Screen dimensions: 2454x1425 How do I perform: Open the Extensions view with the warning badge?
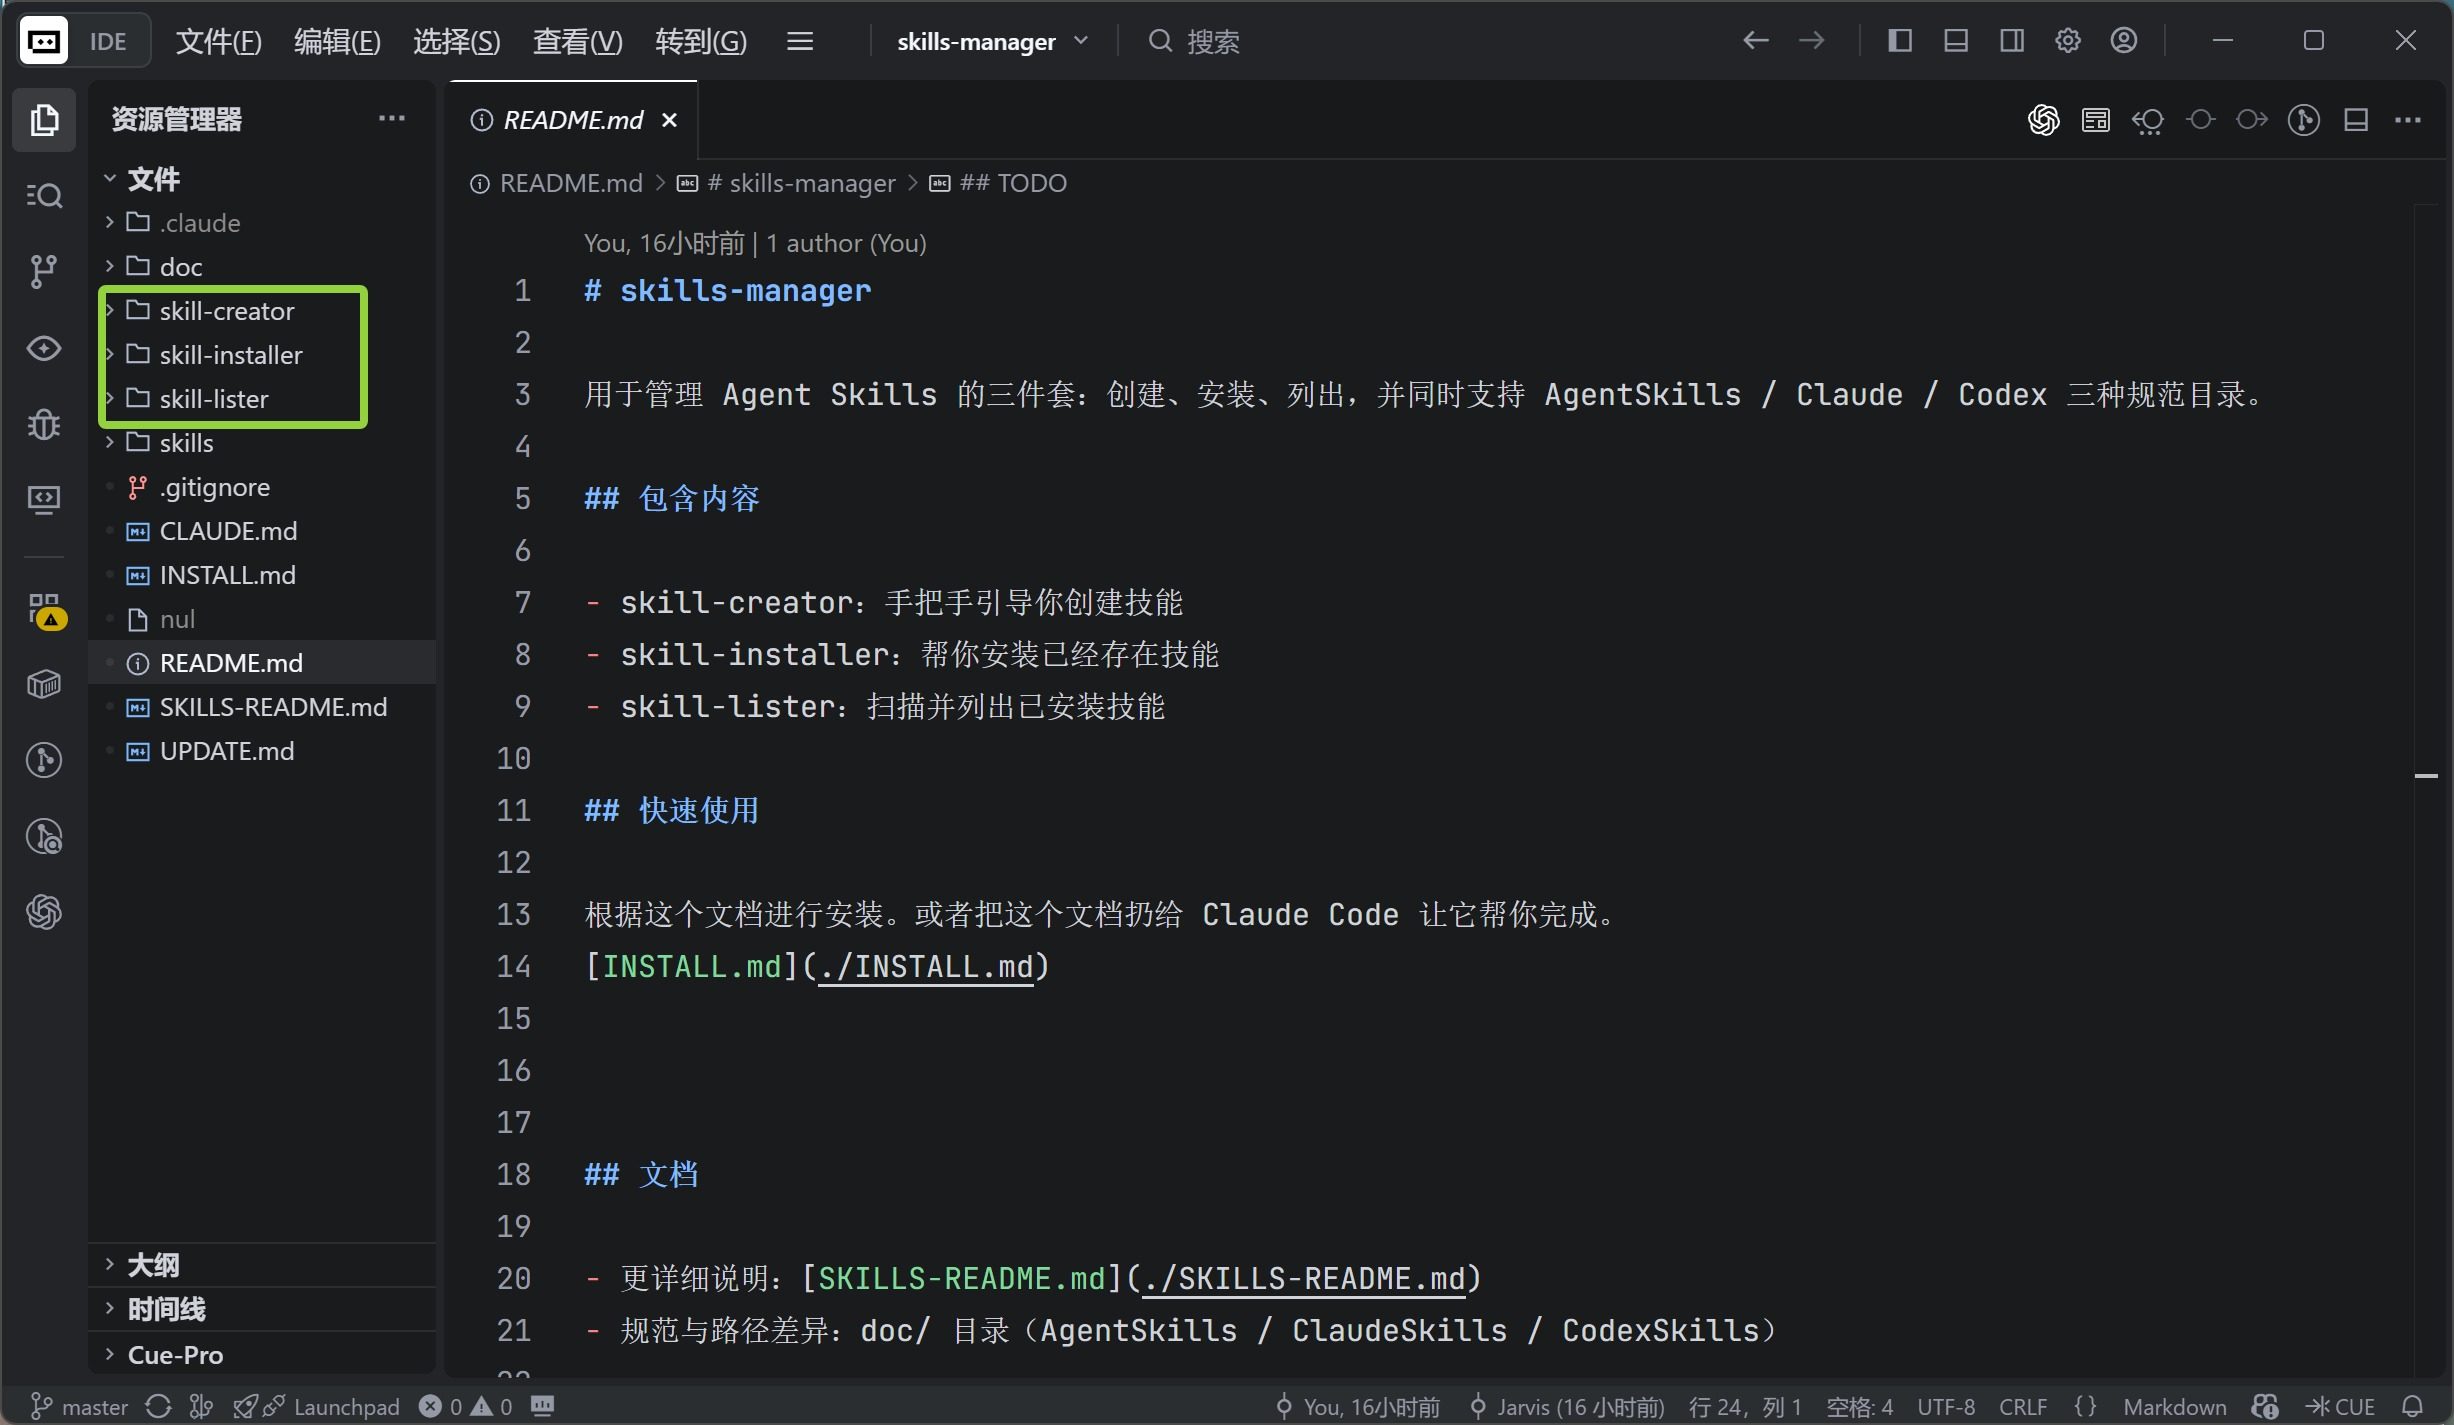[x=43, y=609]
